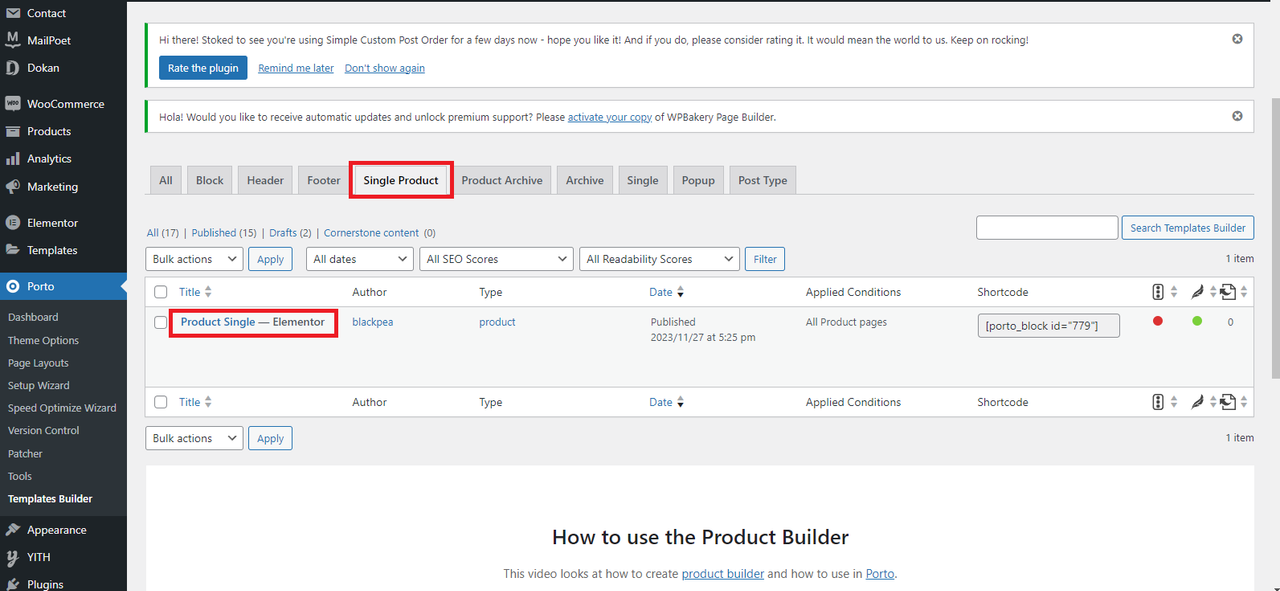Switch to the All tab

(x=166, y=180)
